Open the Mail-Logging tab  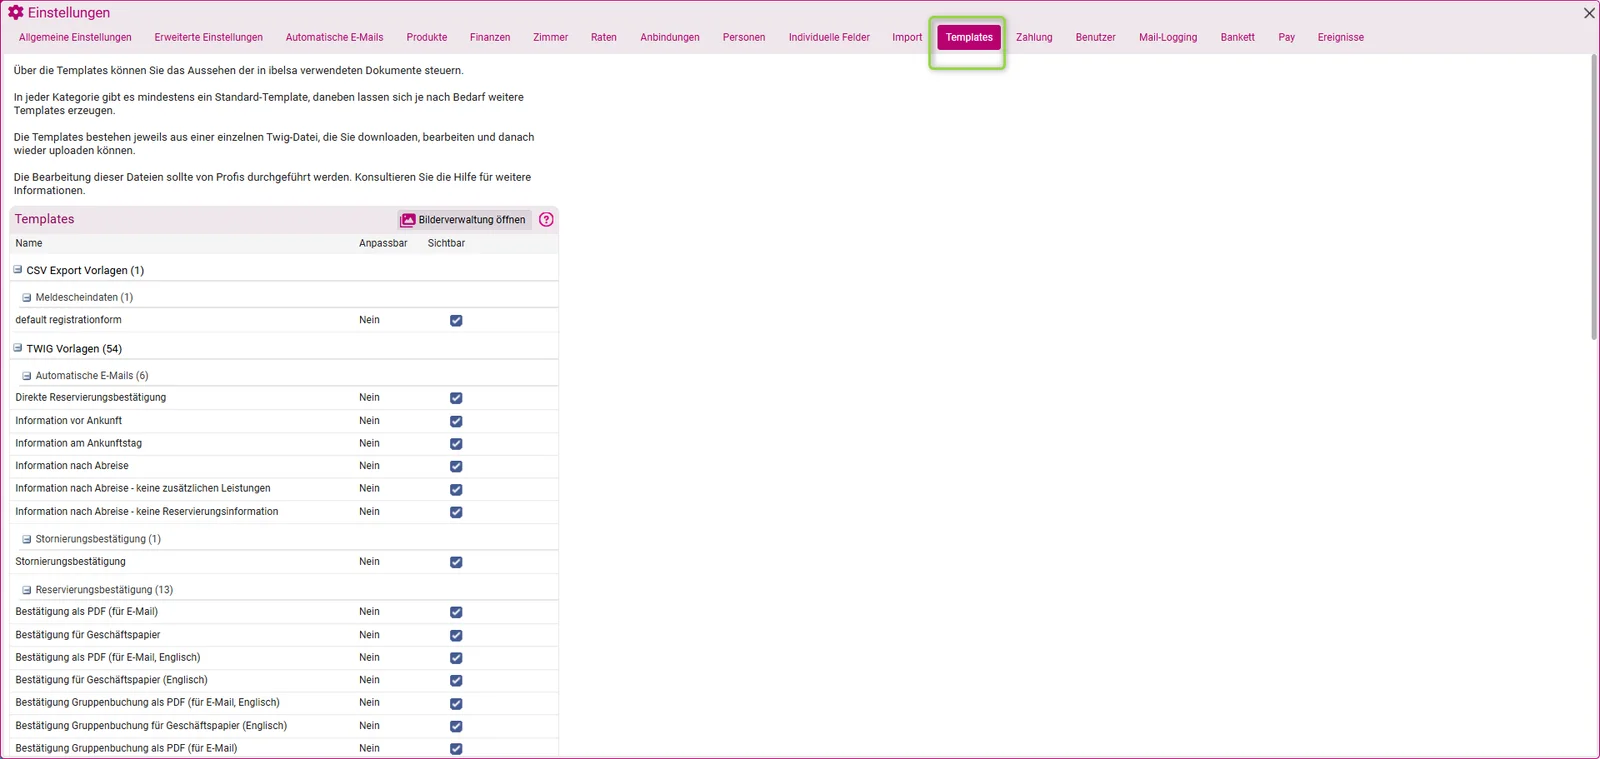point(1168,38)
